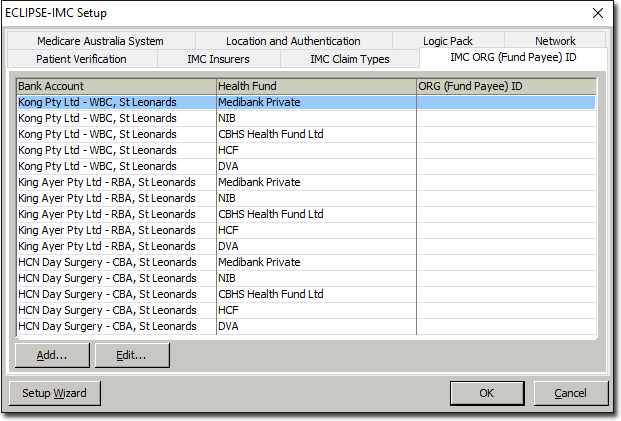This screenshot has width=621, height=421.
Task: Open the Location and Authentication tab
Action: (x=293, y=41)
